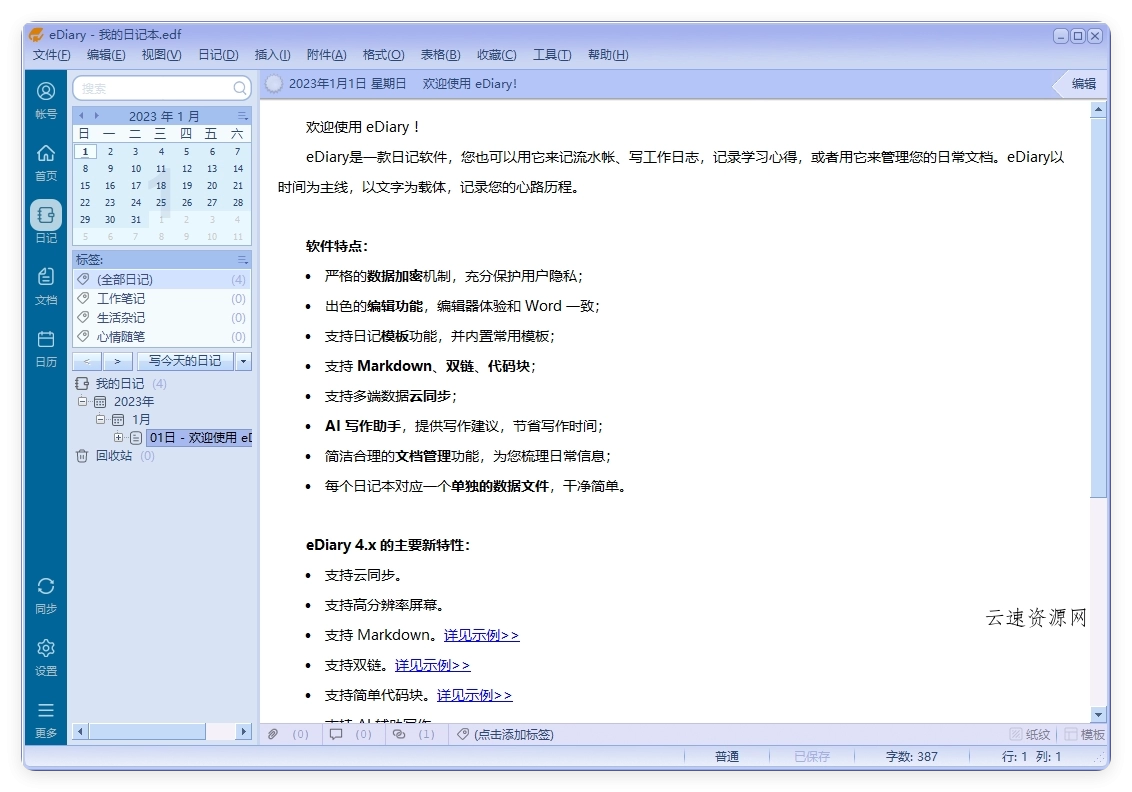Open the 日历 calendar view

[x=46, y=347]
